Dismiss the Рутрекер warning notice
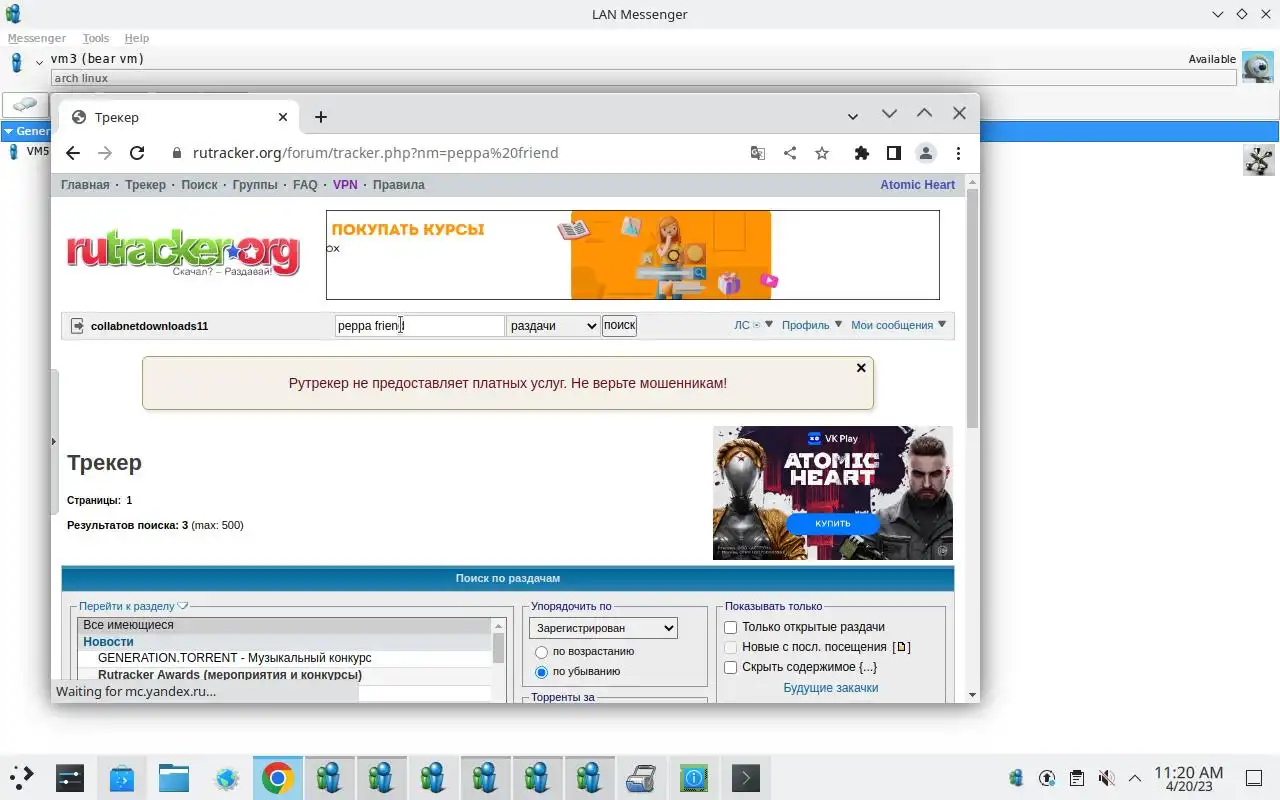This screenshot has width=1280, height=800. point(861,368)
